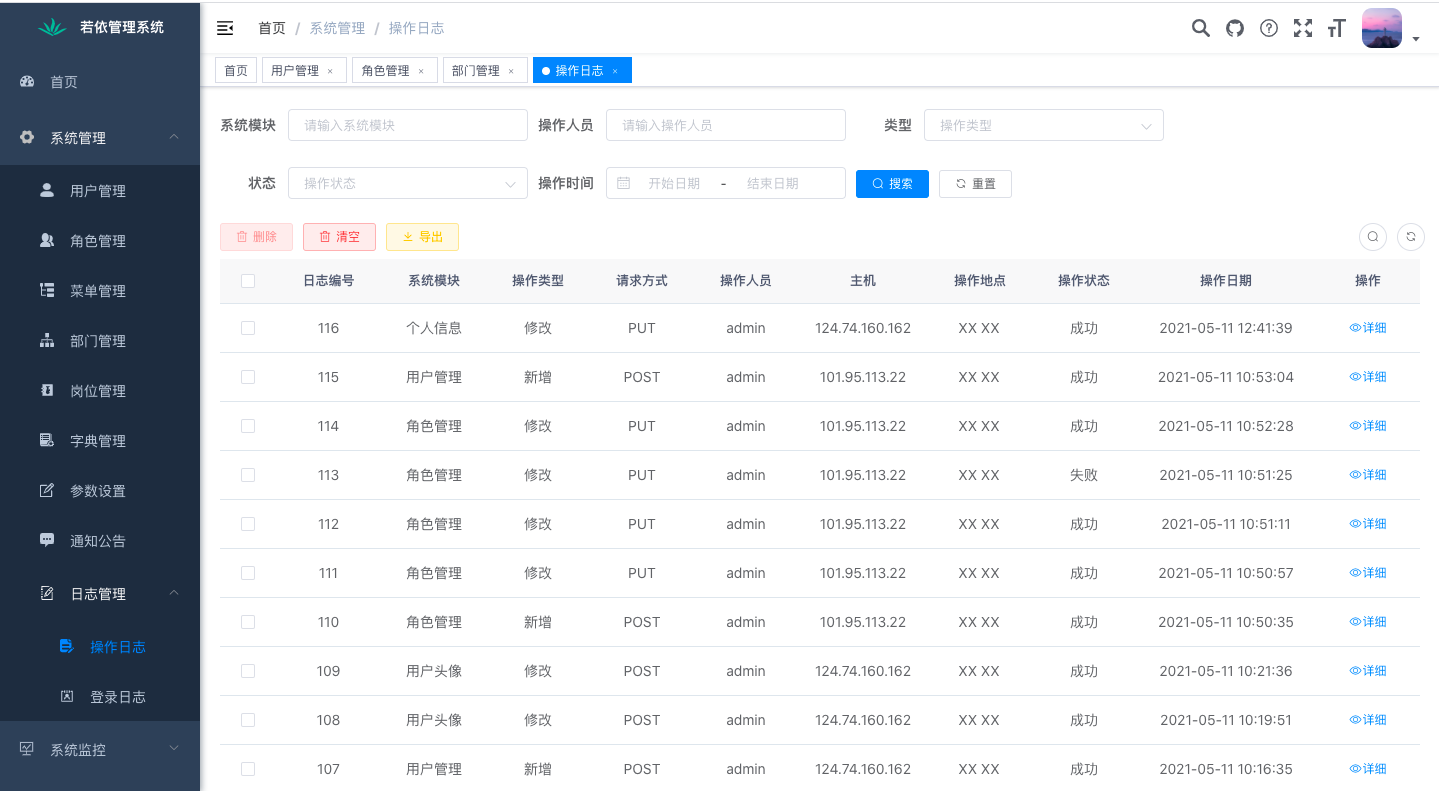Refresh the table with round refresh button
Screen dimensions: 1439x791
pyautogui.click(x=1411, y=237)
